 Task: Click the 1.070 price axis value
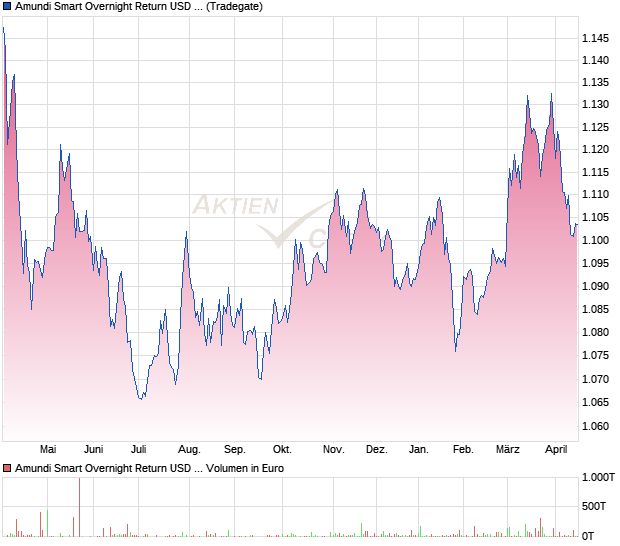click(x=595, y=380)
